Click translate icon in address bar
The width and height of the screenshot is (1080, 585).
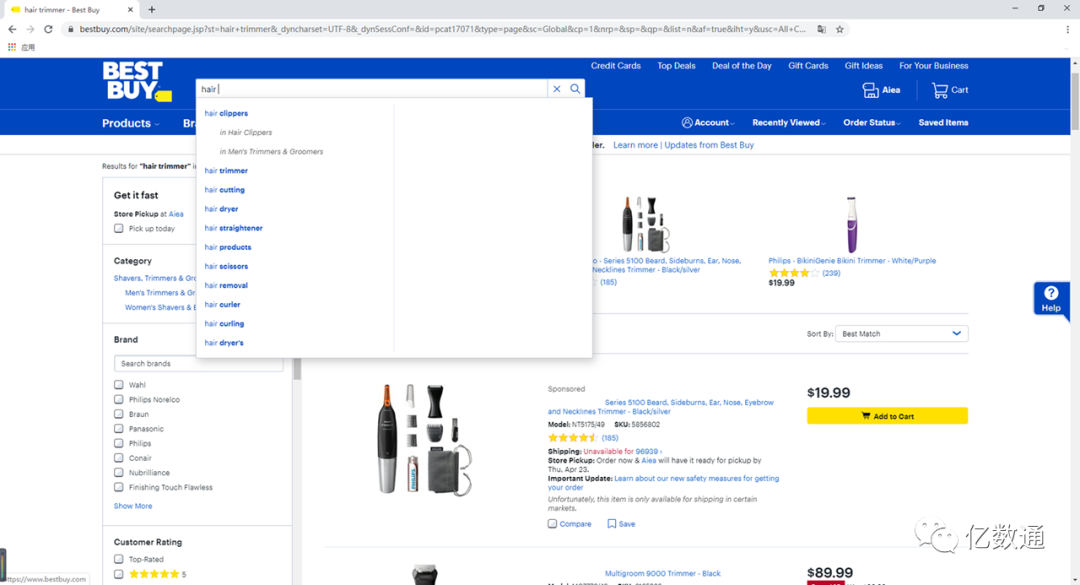click(822, 29)
